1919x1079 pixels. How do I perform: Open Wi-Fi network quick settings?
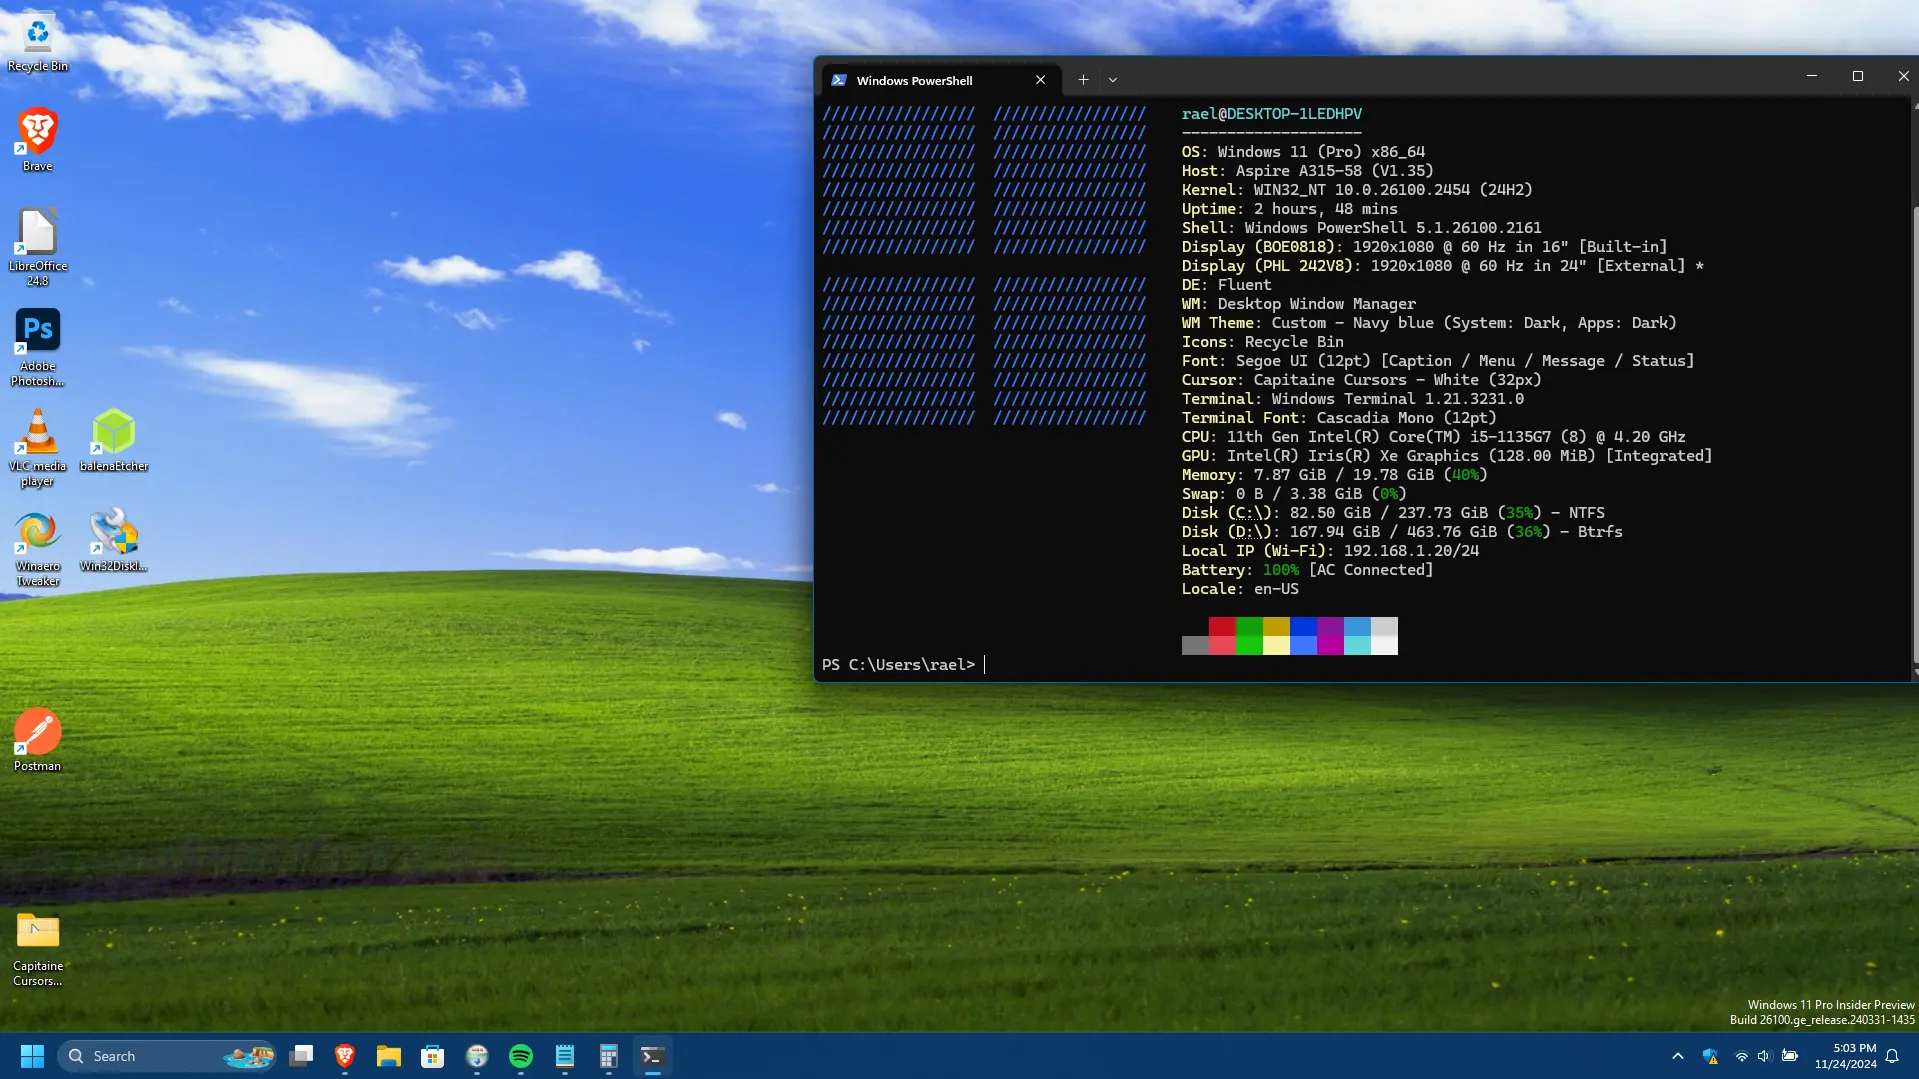coord(1741,1056)
